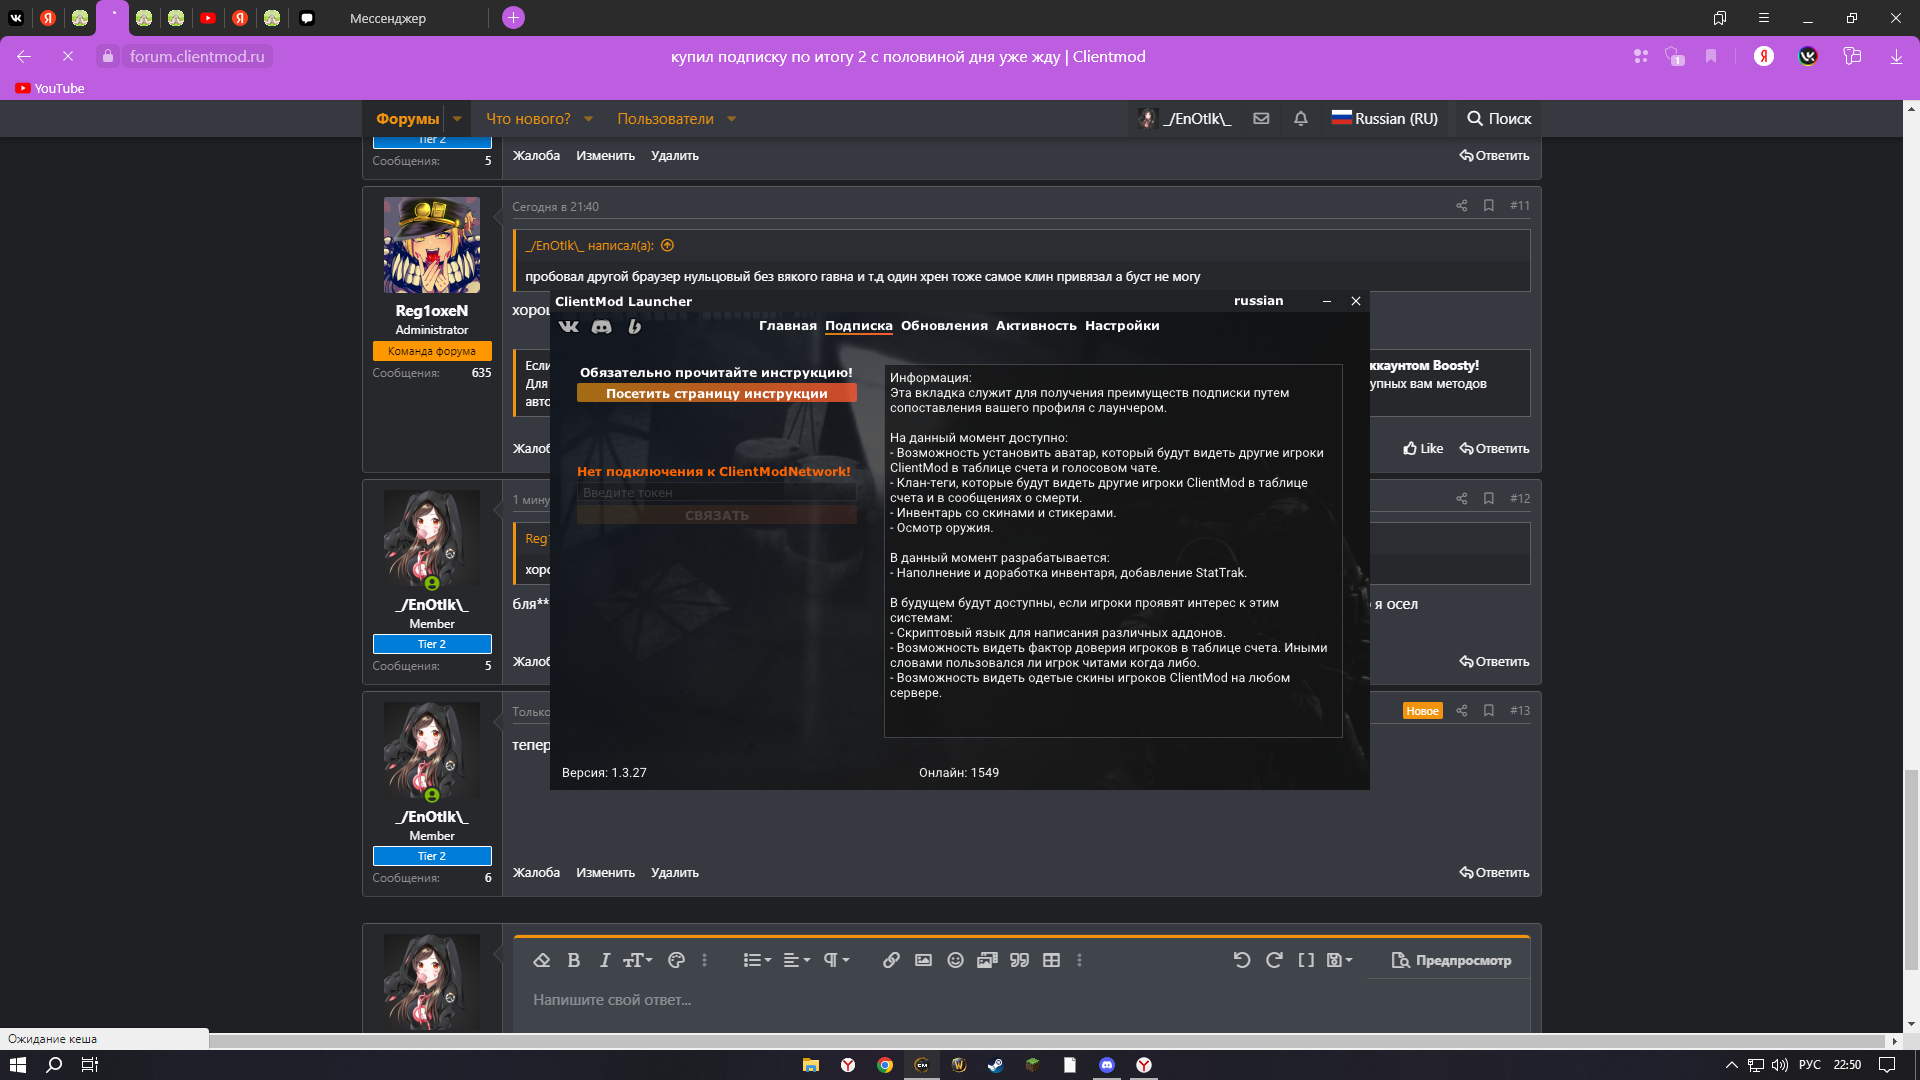Open Настройки tab in launcher

coord(1121,326)
